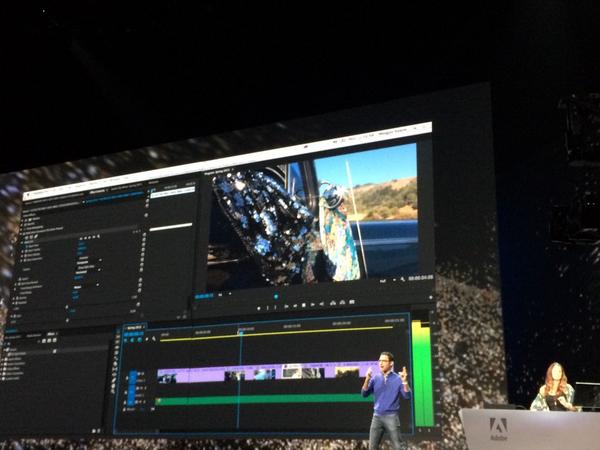Click the blue Program monitor current timecode
Screen dimensions: 600x450
coord(204,296)
